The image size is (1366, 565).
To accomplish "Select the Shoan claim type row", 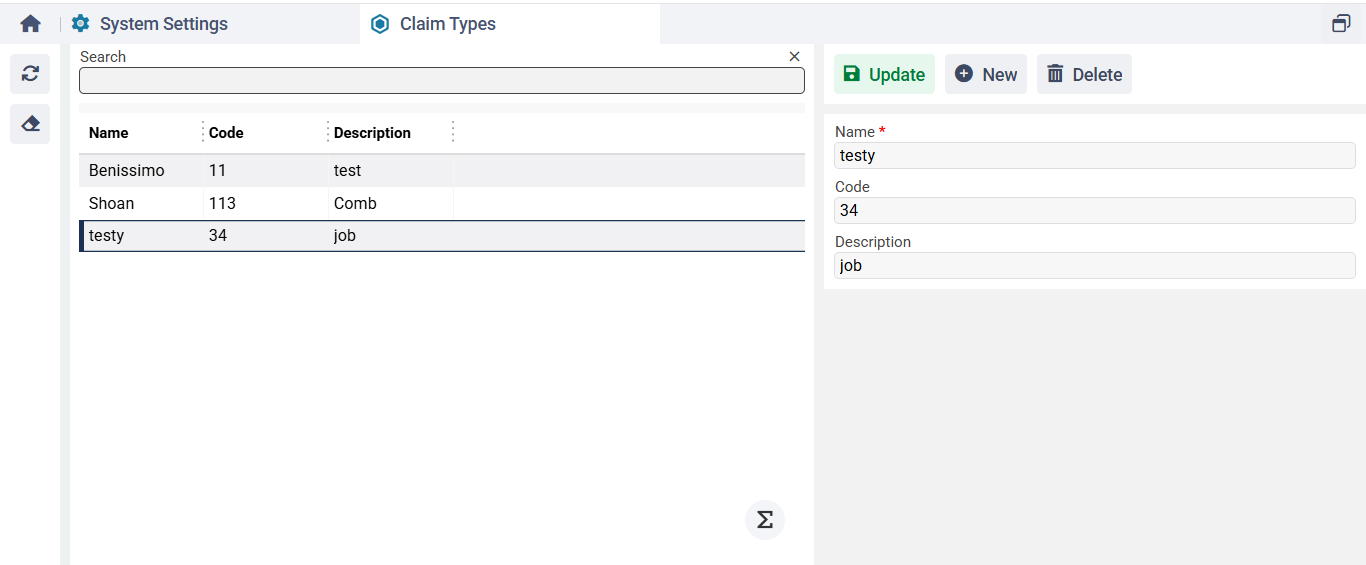I will pos(112,203).
